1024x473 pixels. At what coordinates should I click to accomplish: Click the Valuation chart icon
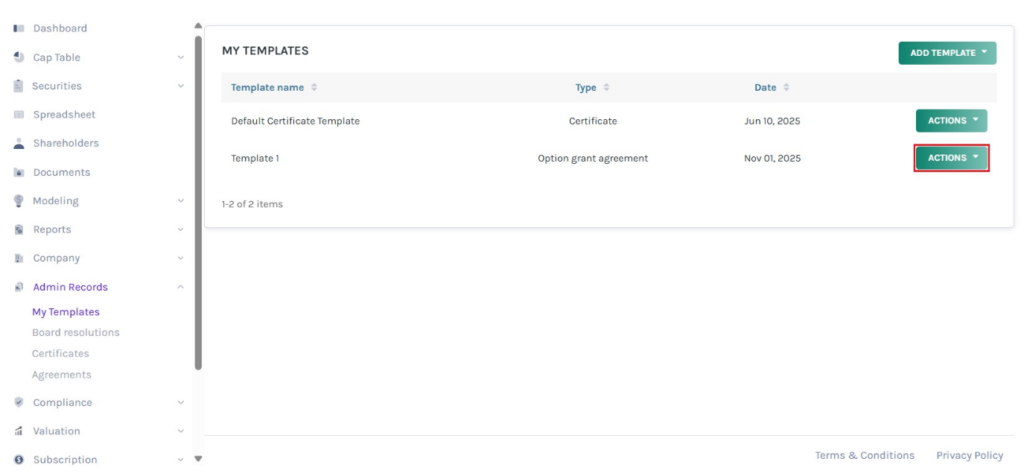coord(19,432)
